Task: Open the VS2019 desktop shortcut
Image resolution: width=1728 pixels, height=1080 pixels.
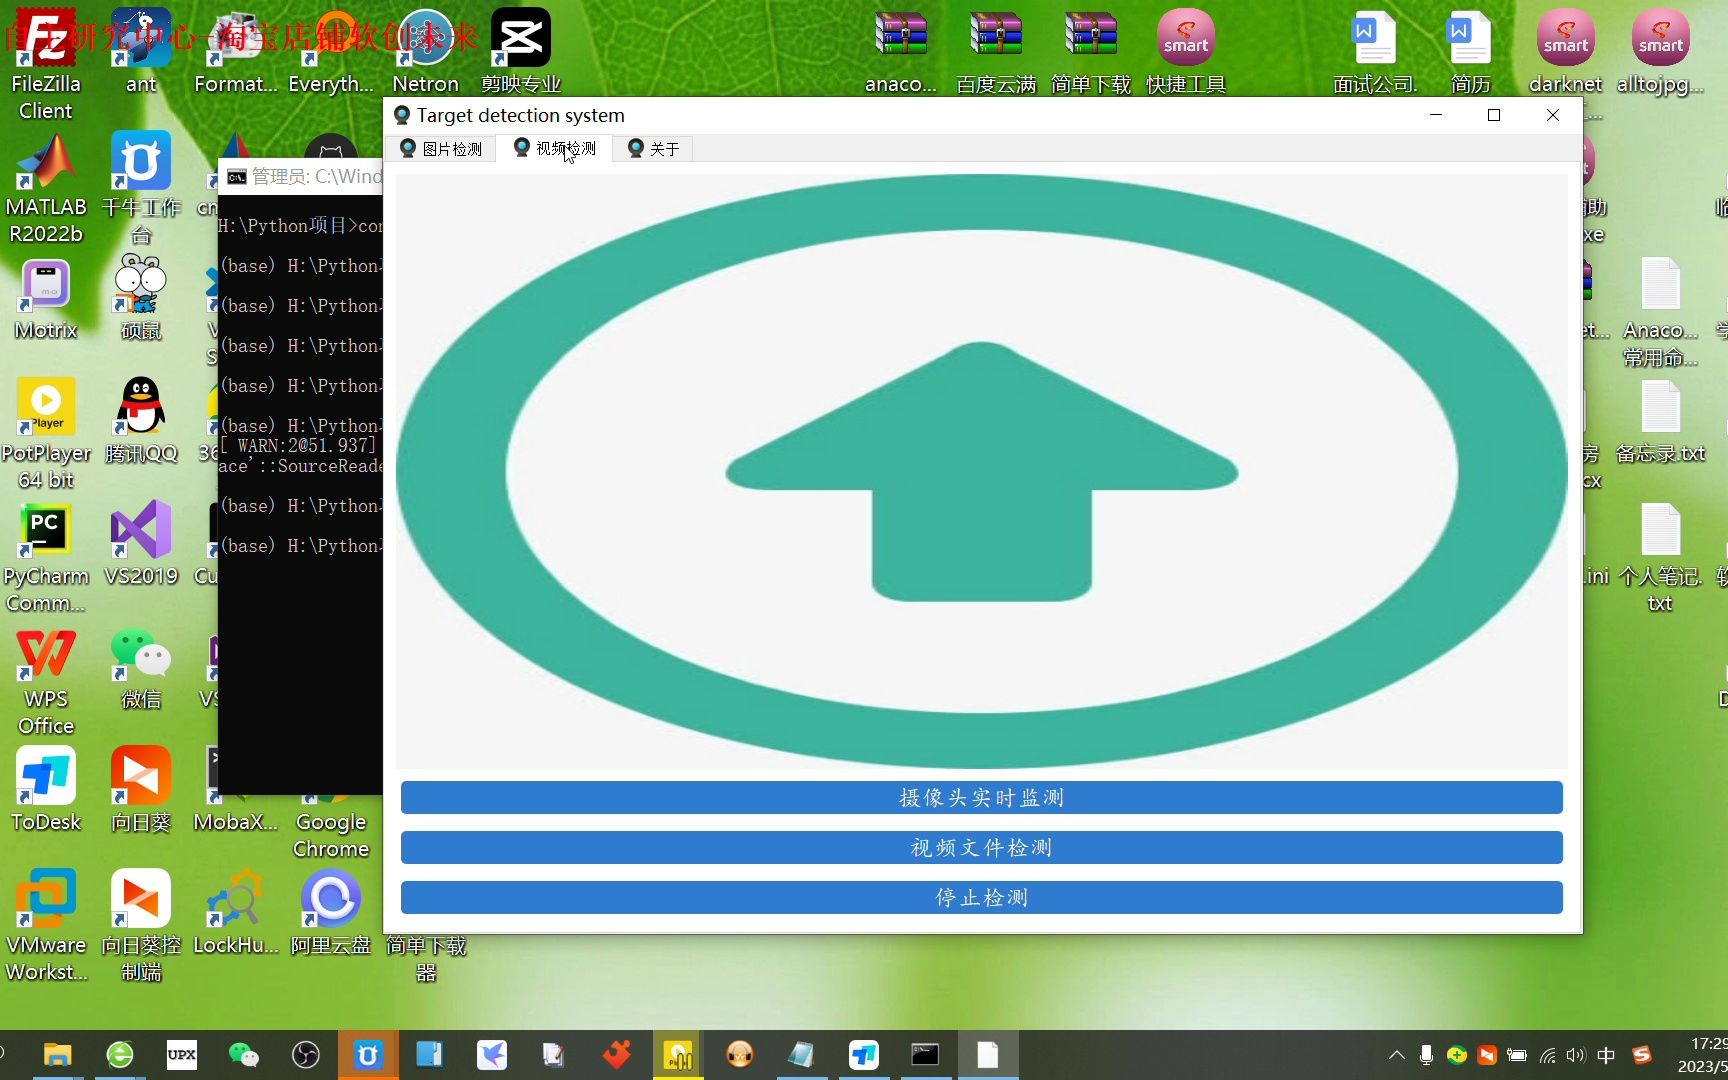Action: coord(141,545)
